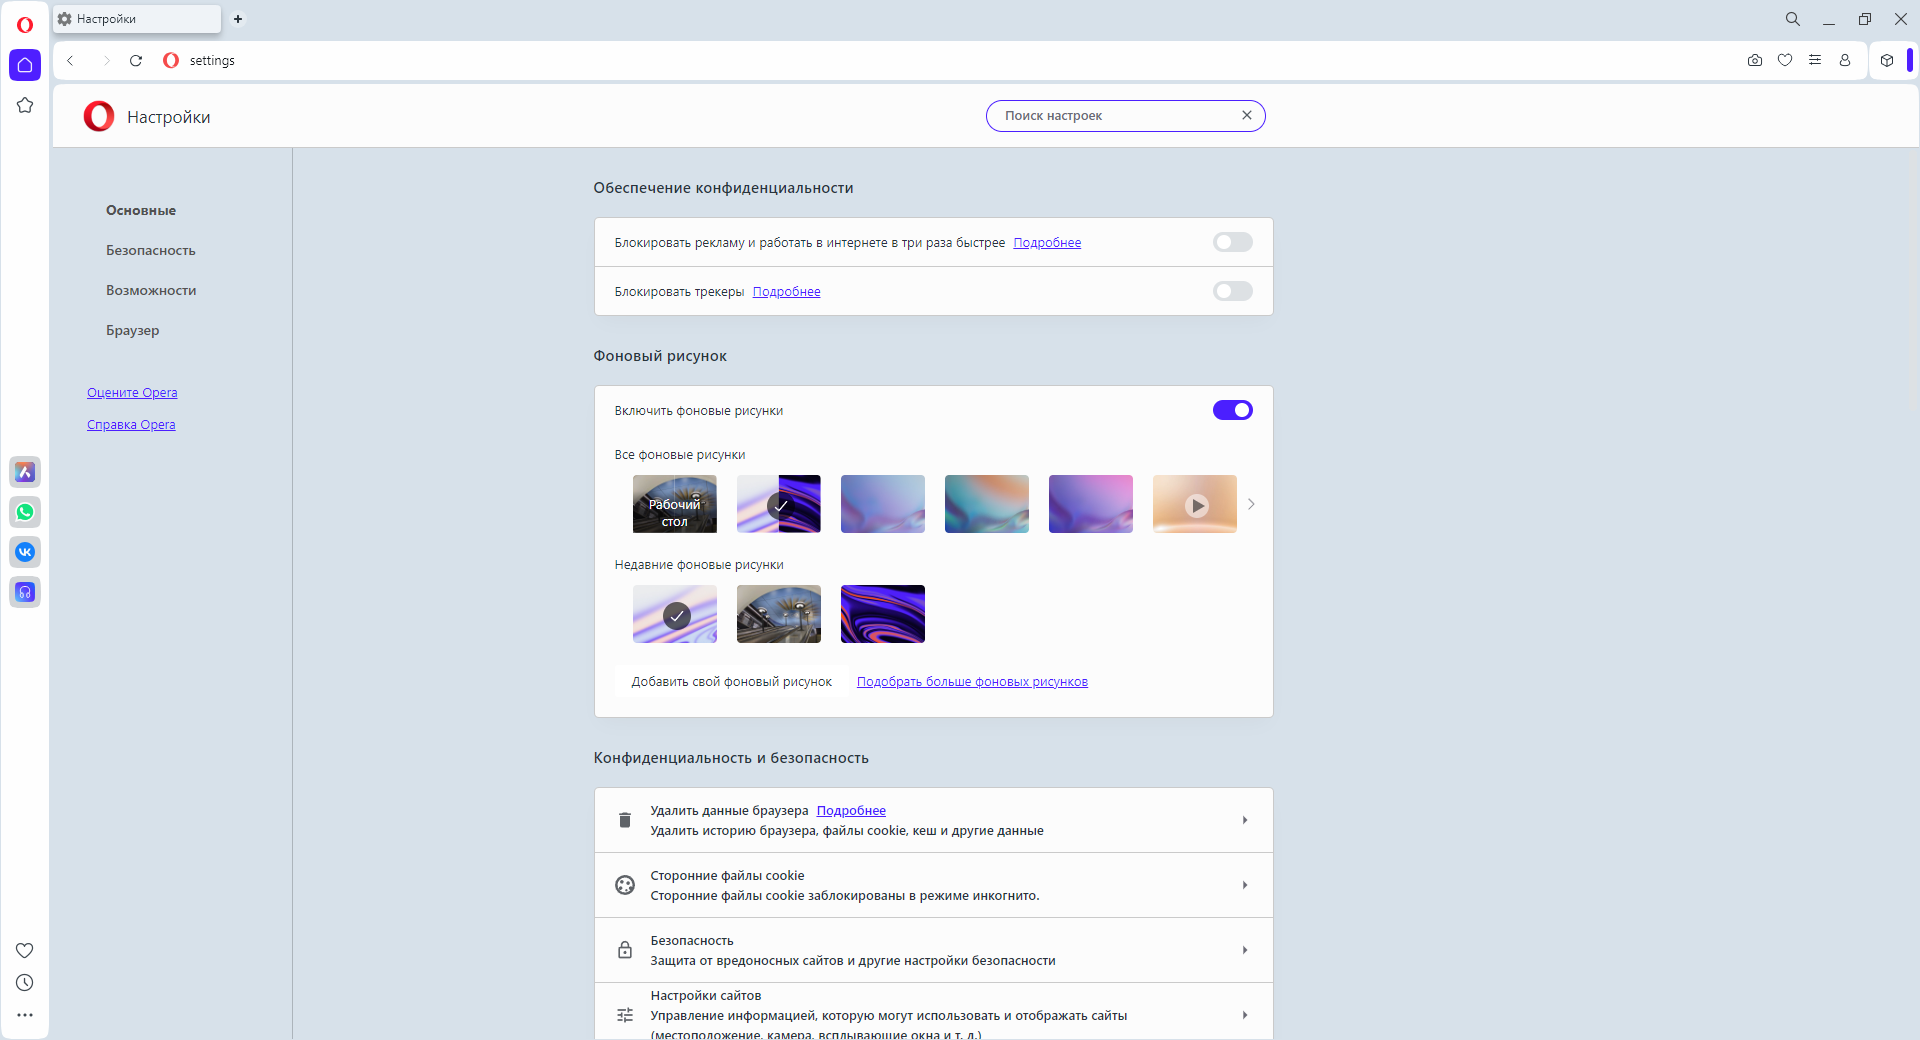Image resolution: width=1920 pixels, height=1040 pixels.
Task: Choose the dark purple swirl recent wallpaper
Action: 883,614
